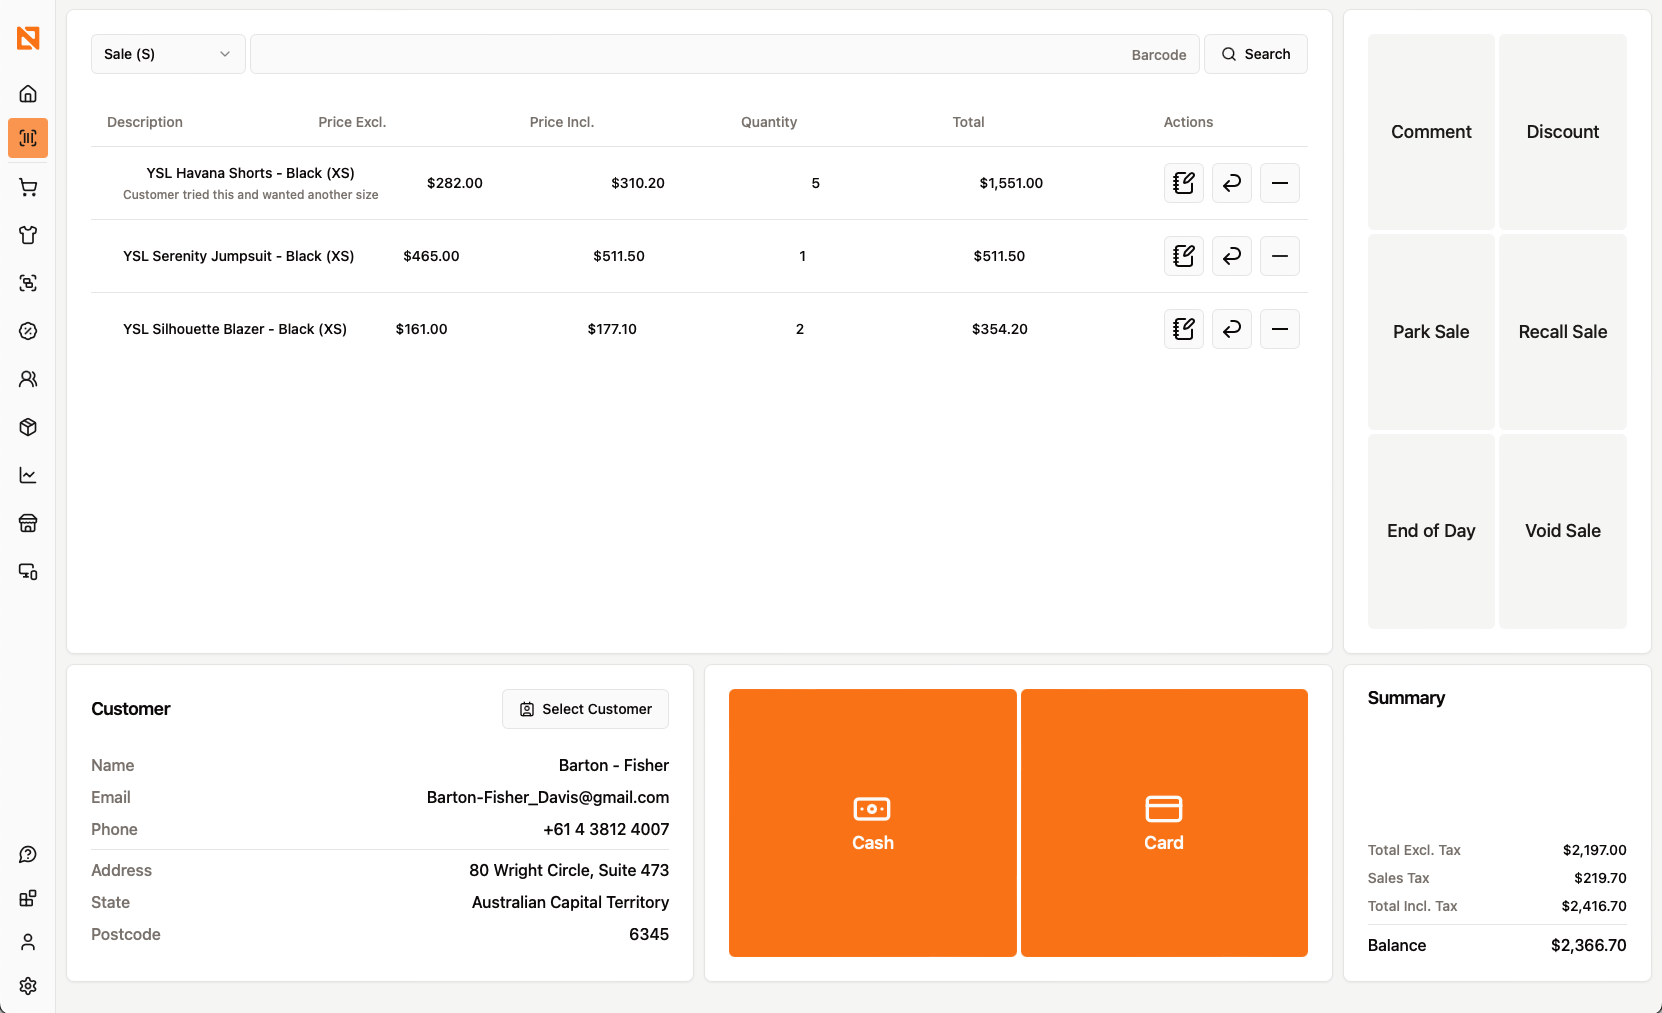Screen dimensions: 1662x1013
Task: Click the Select Customer button
Action: pyautogui.click(x=585, y=709)
